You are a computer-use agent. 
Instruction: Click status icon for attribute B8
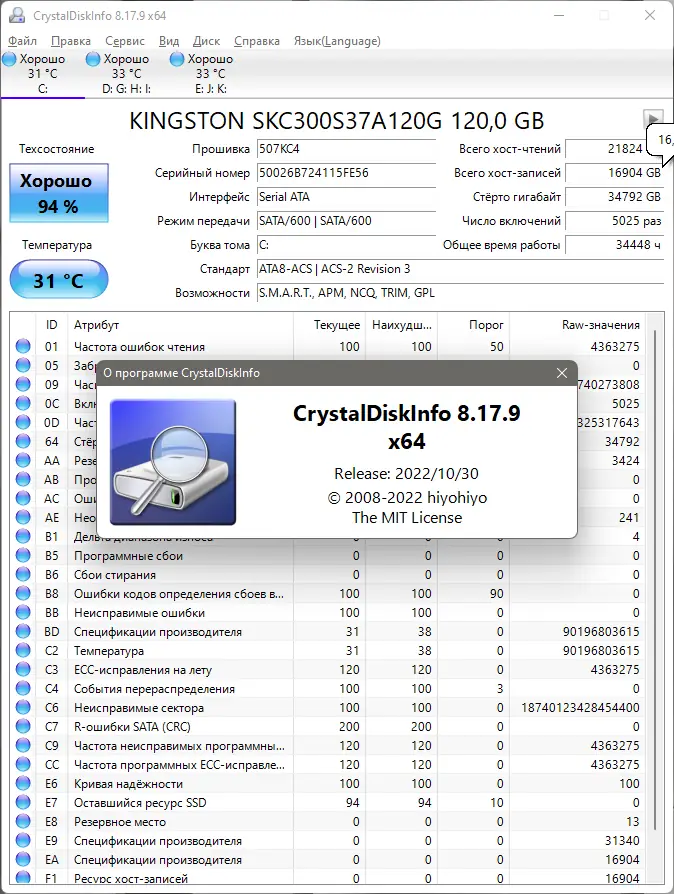tap(23, 594)
